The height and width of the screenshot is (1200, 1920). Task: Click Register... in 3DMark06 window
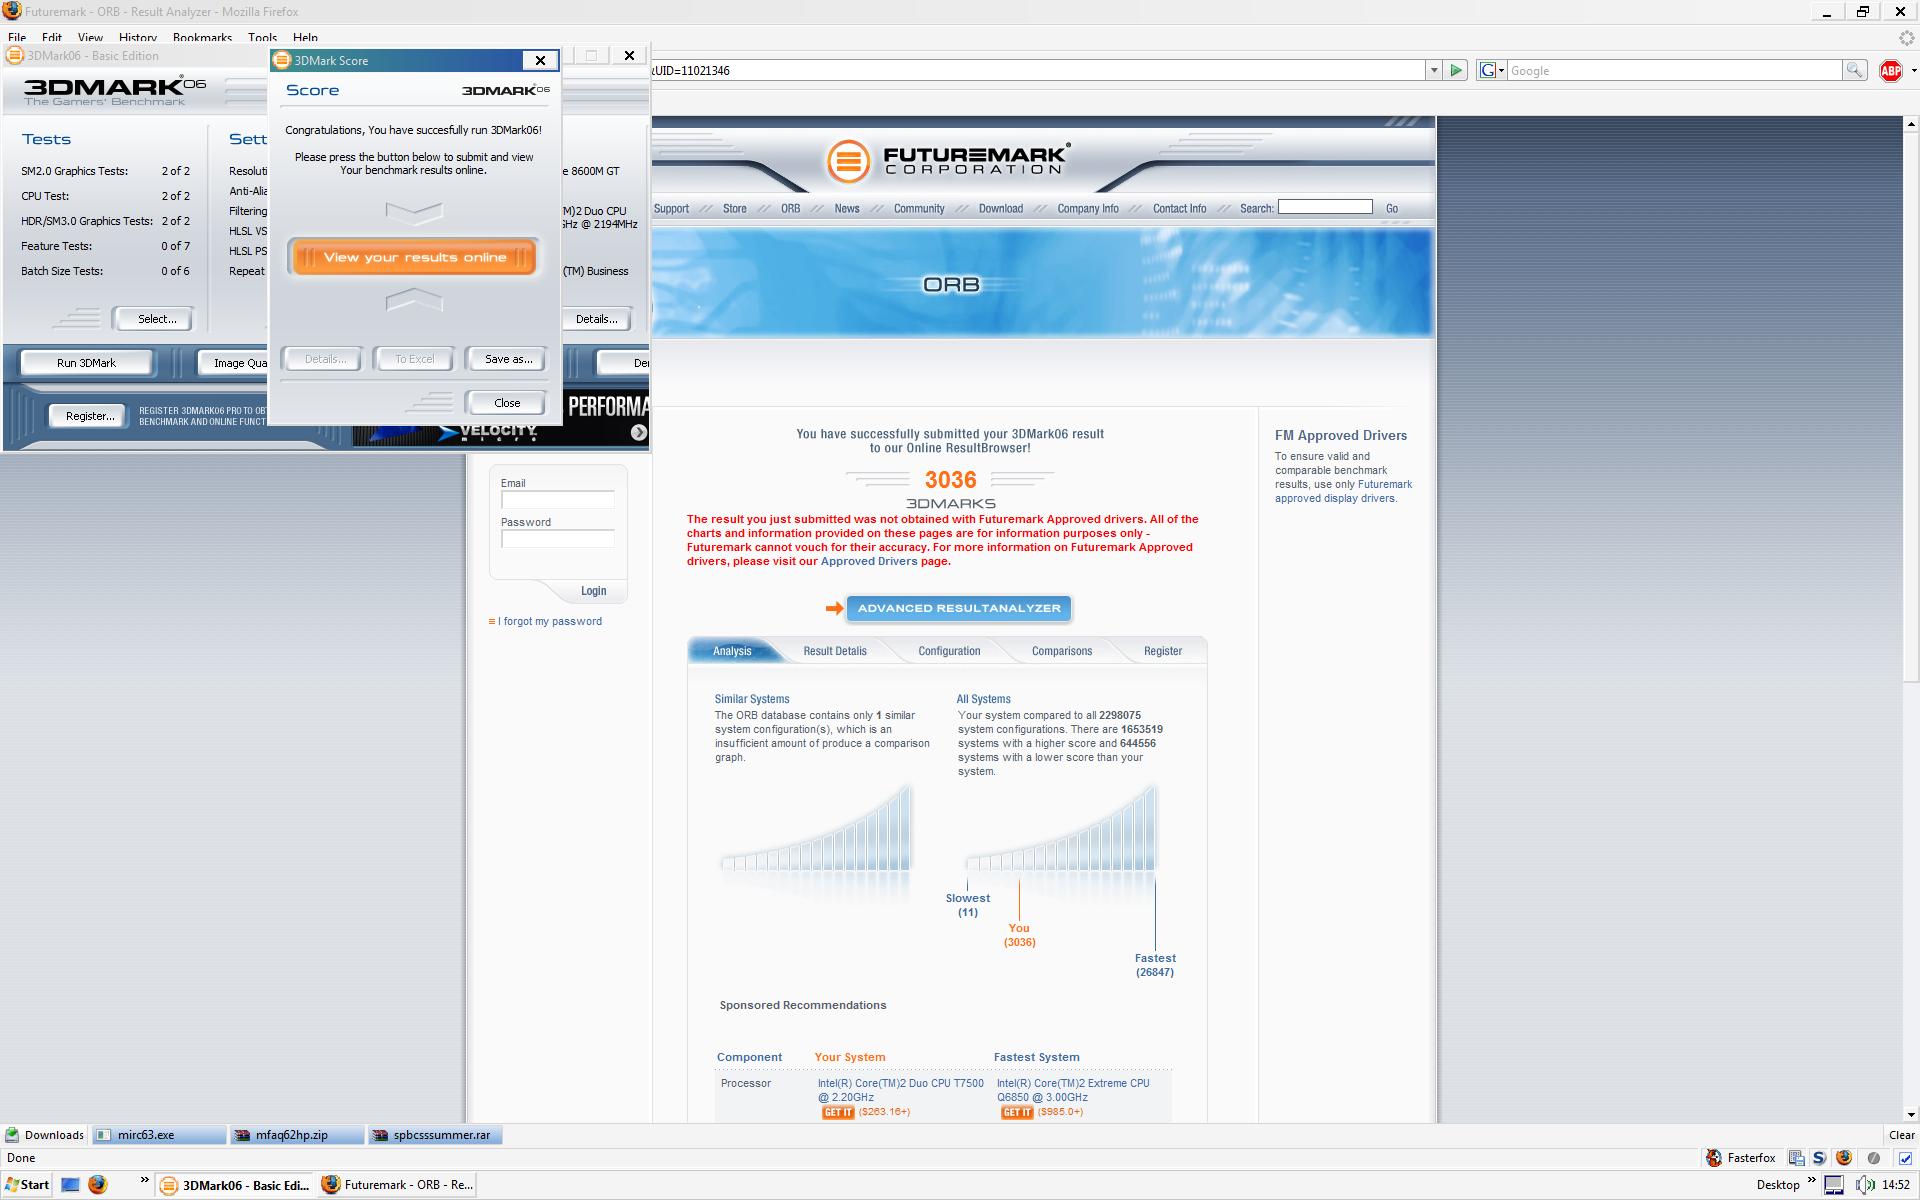coord(90,416)
